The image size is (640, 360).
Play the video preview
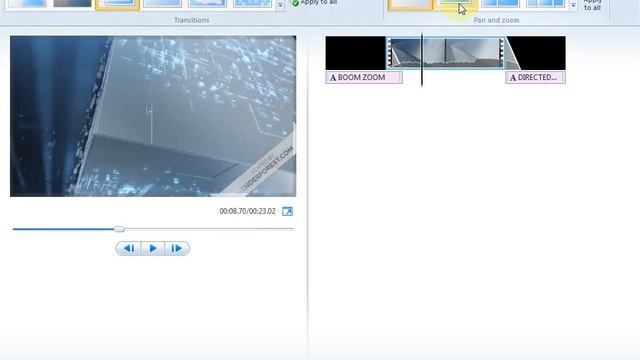tap(153, 248)
